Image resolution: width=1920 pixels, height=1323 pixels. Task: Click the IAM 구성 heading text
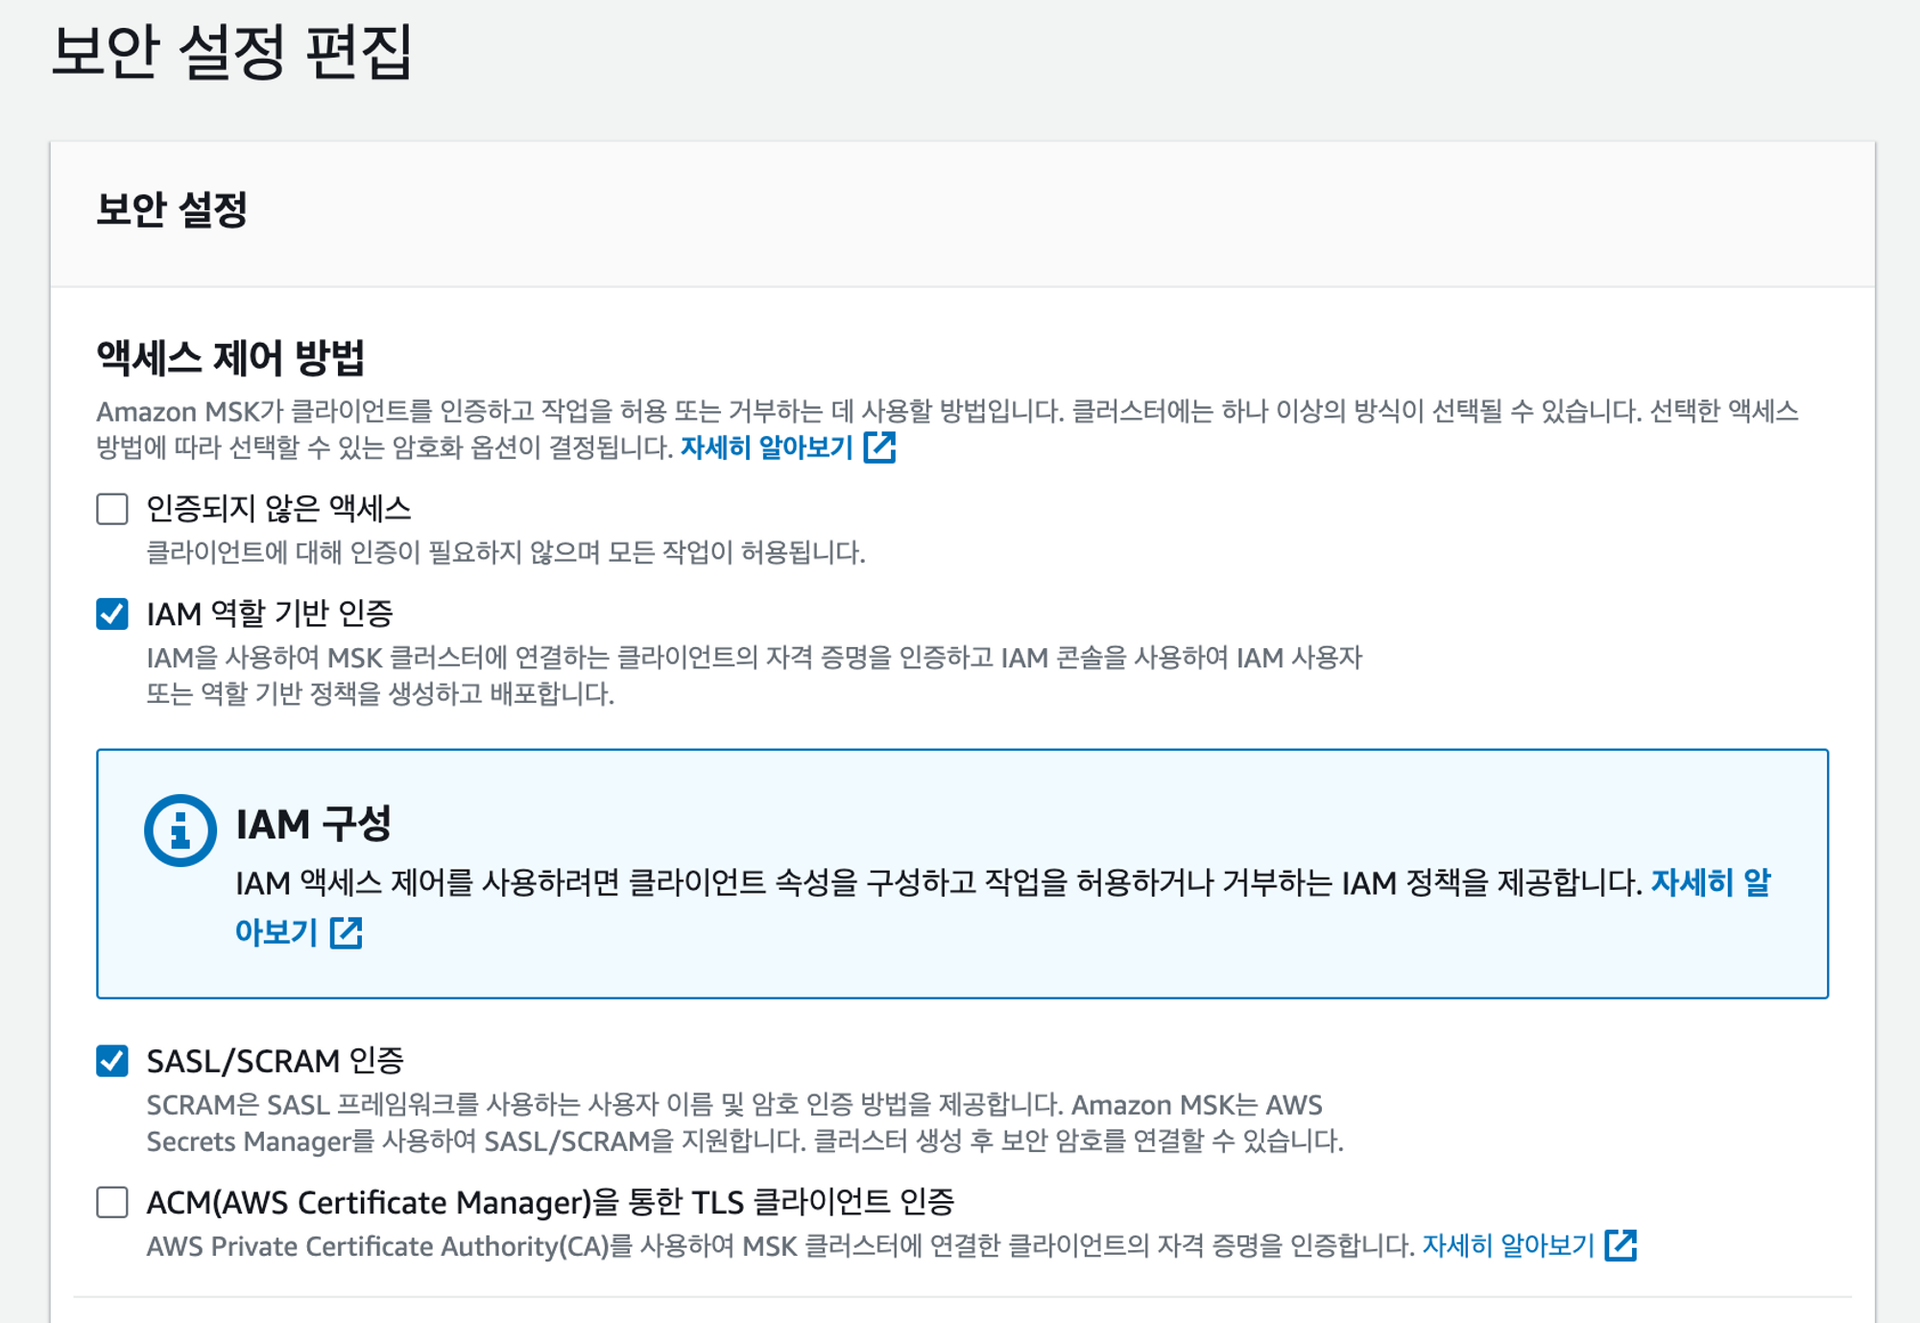(313, 824)
